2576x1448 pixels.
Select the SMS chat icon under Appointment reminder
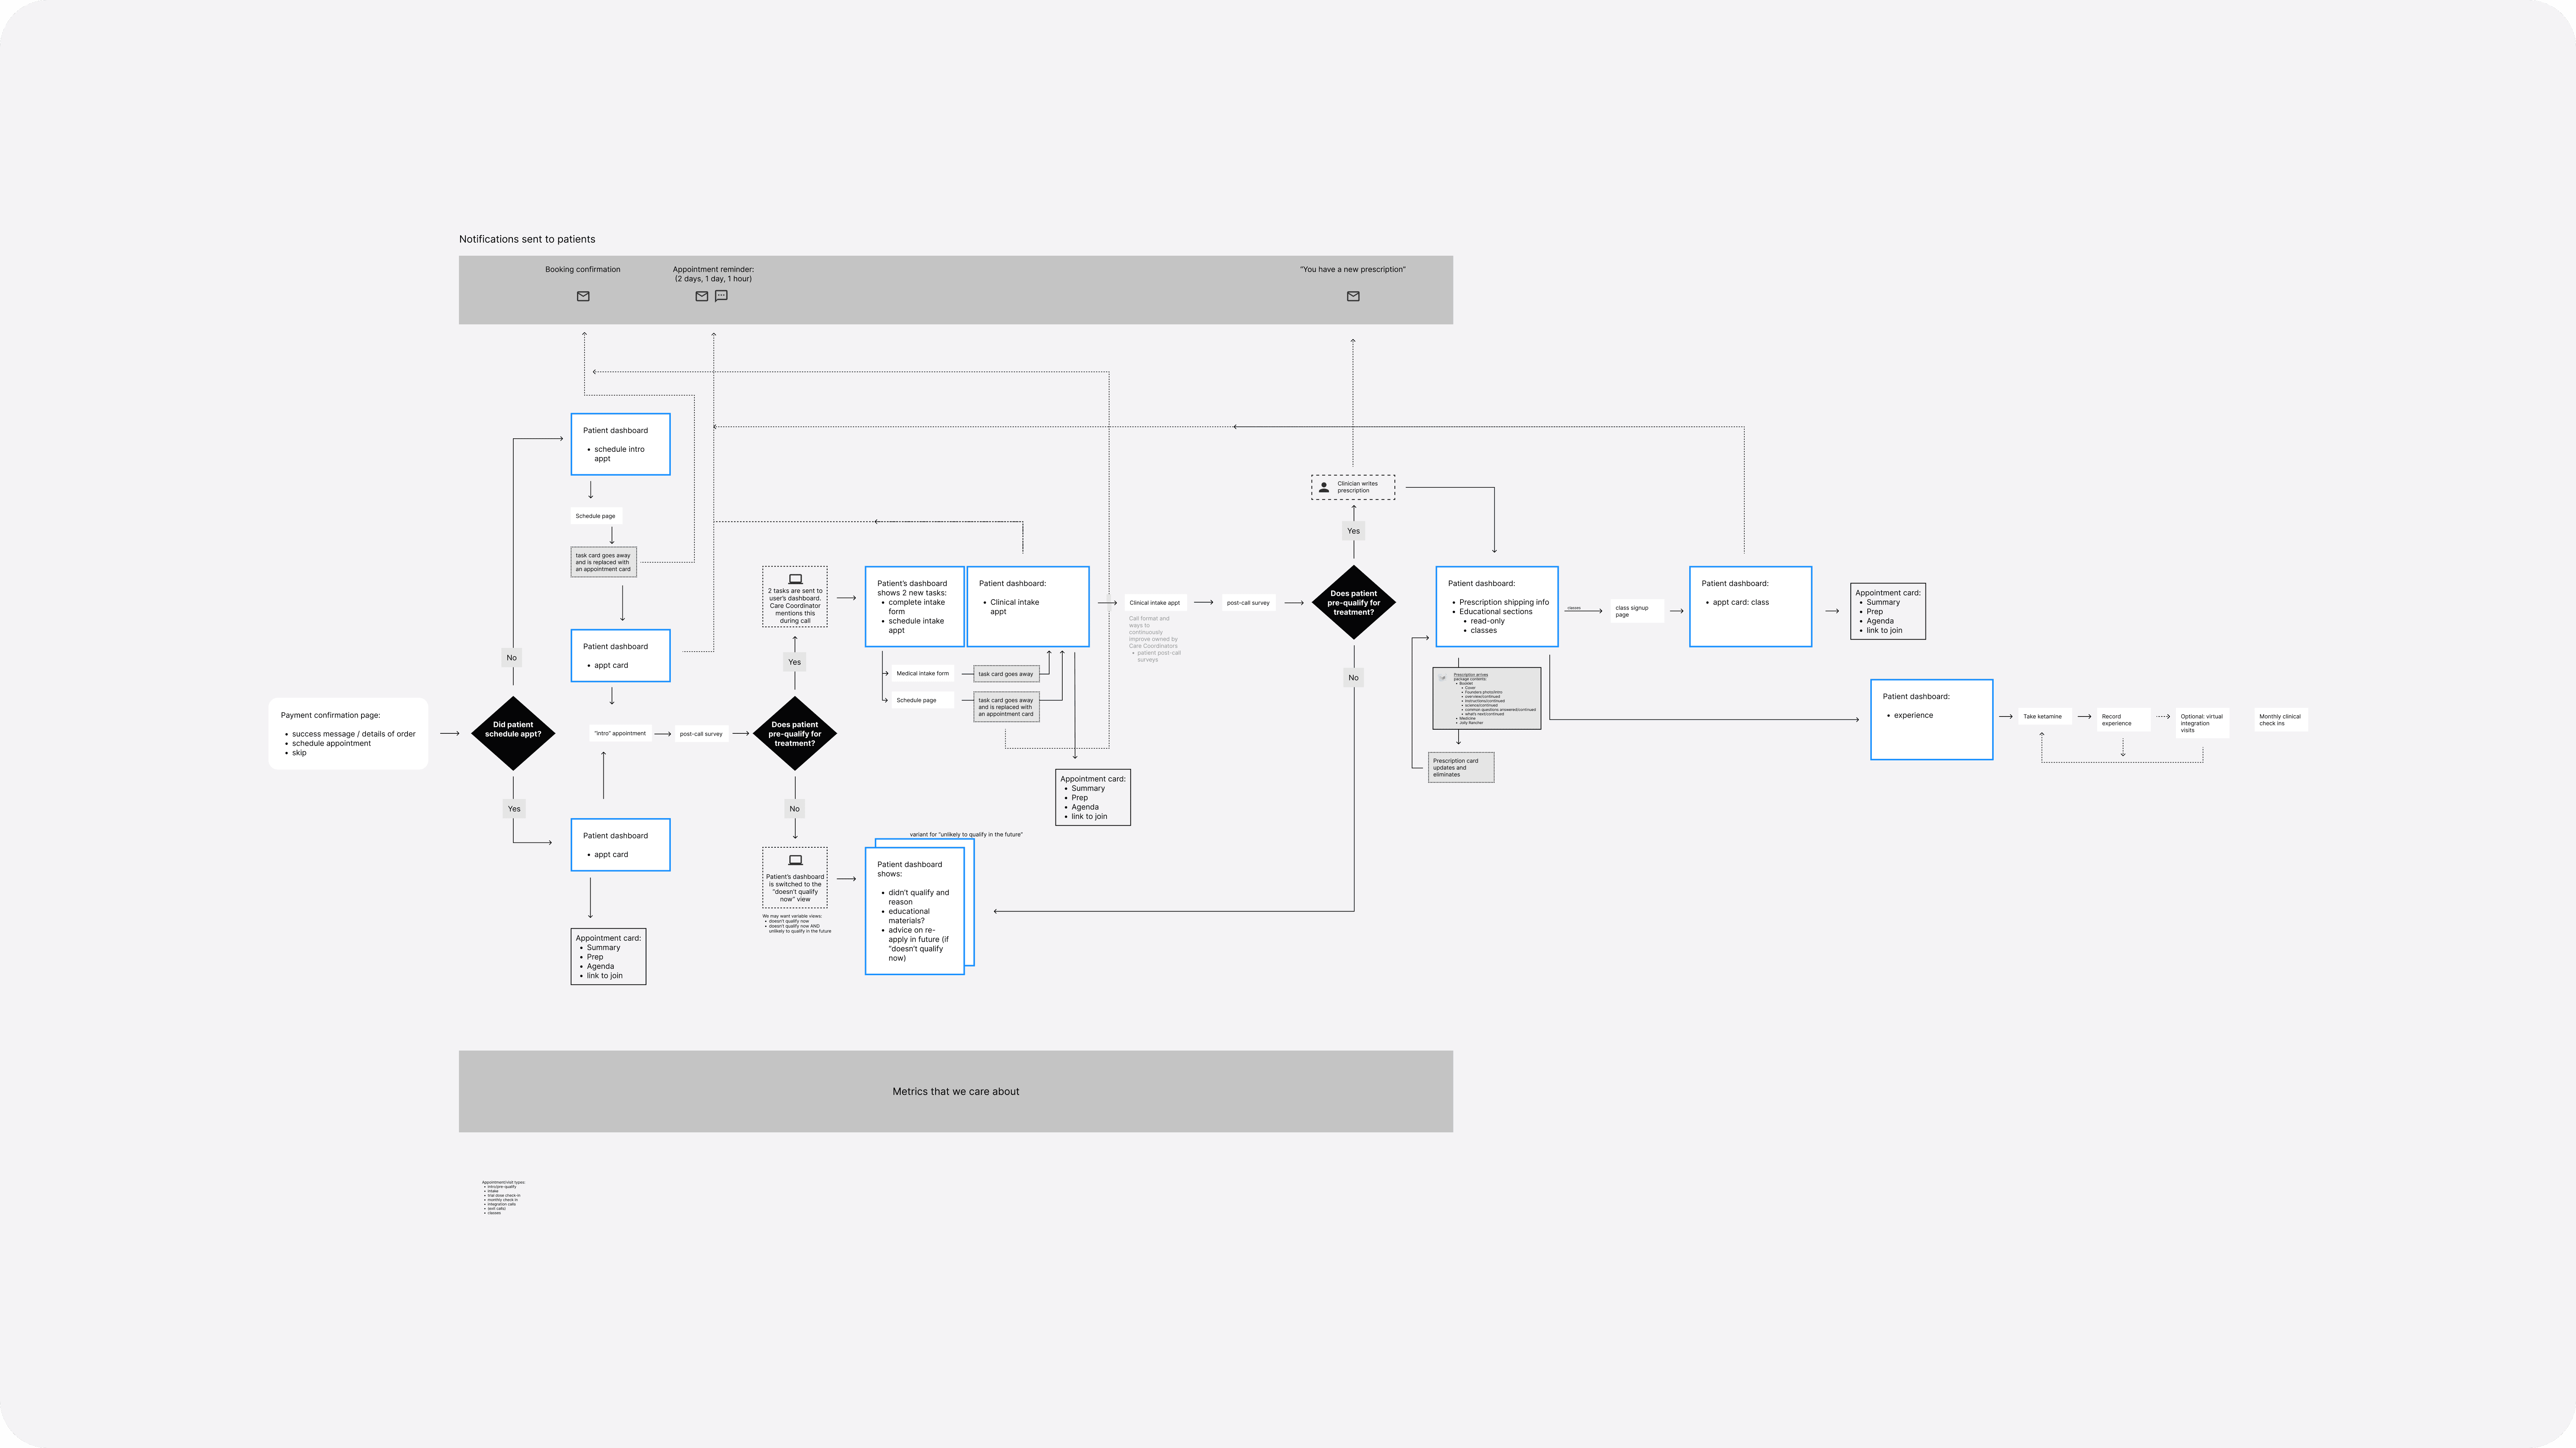coord(721,295)
